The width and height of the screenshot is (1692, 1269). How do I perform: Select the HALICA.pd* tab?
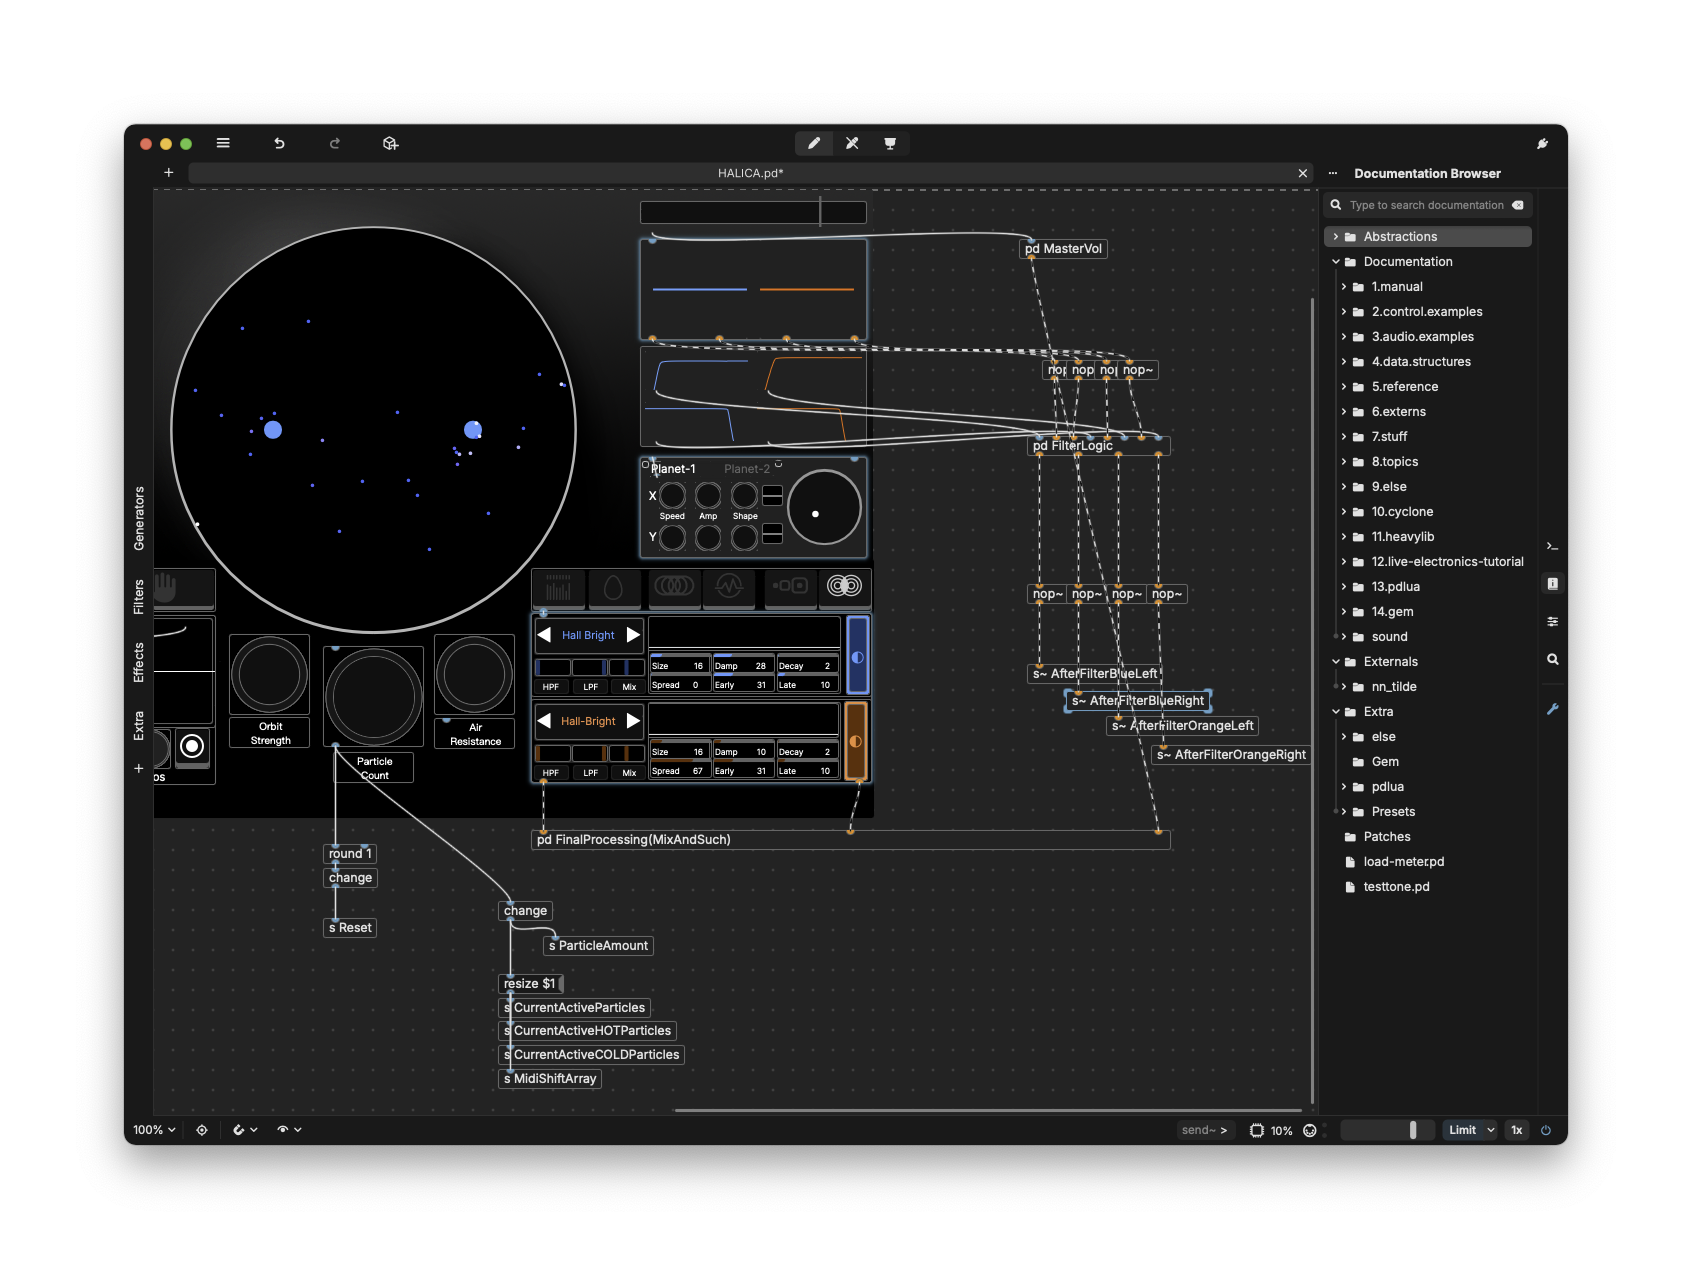point(750,173)
